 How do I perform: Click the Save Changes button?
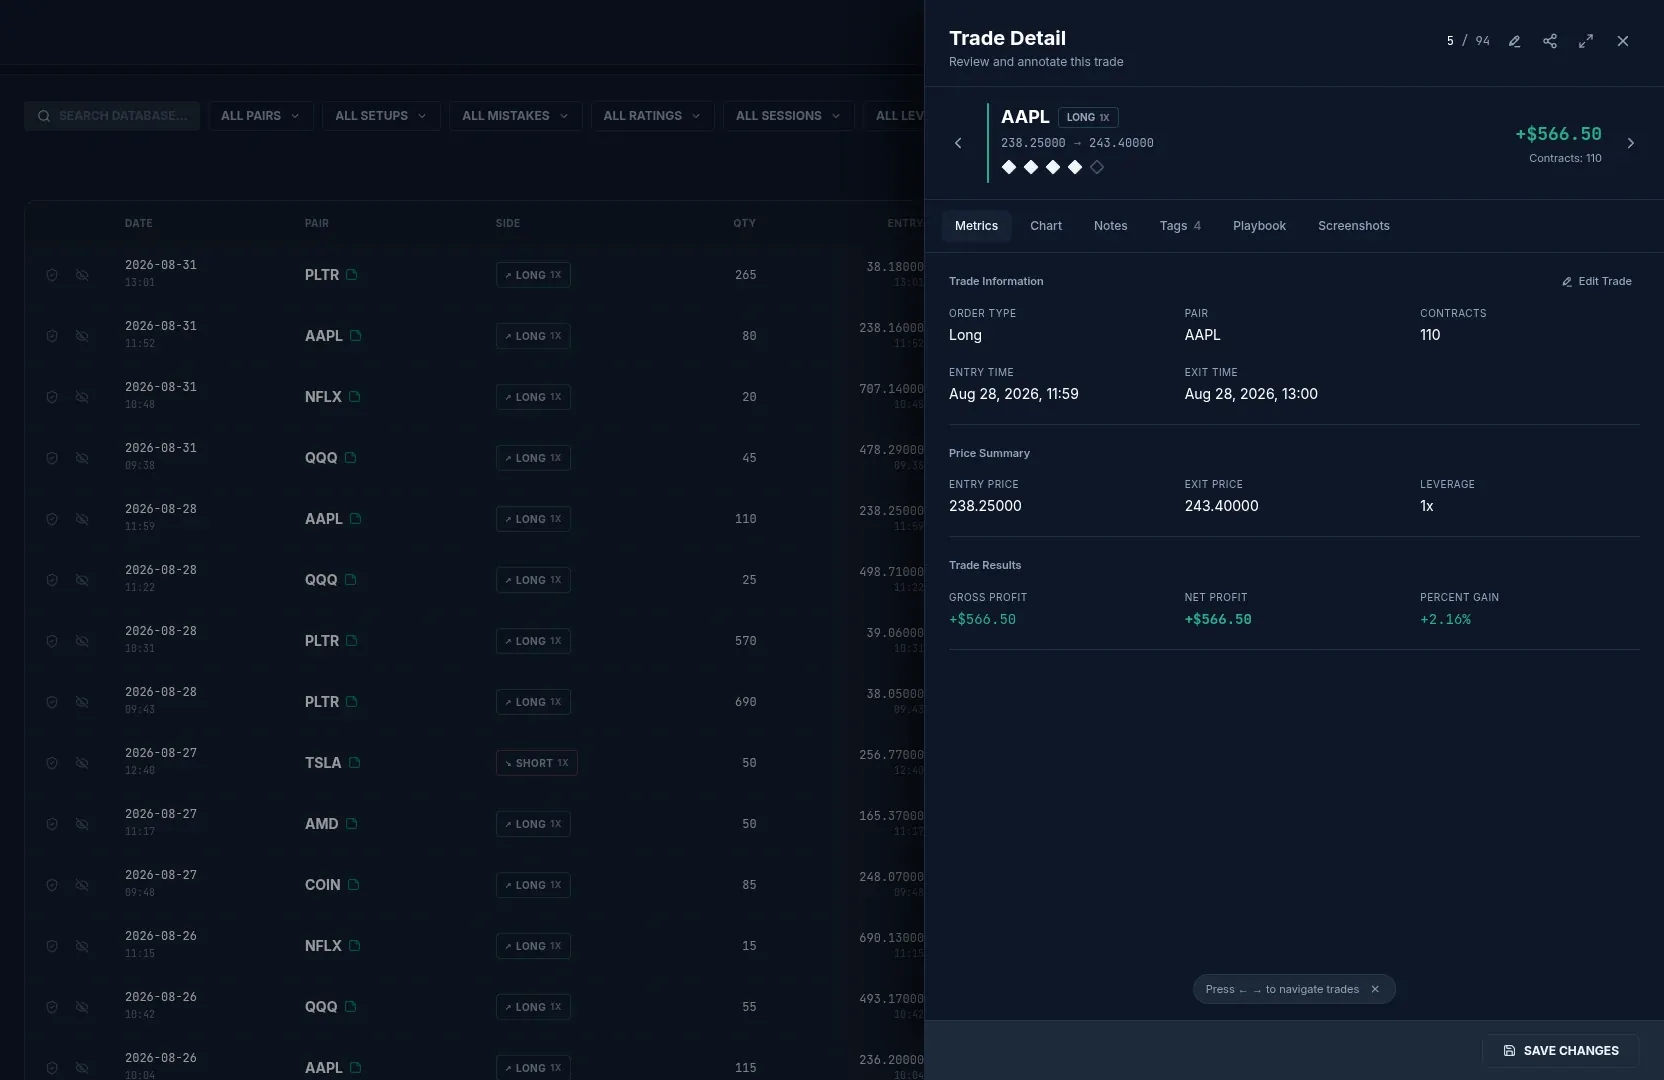(x=1560, y=1051)
